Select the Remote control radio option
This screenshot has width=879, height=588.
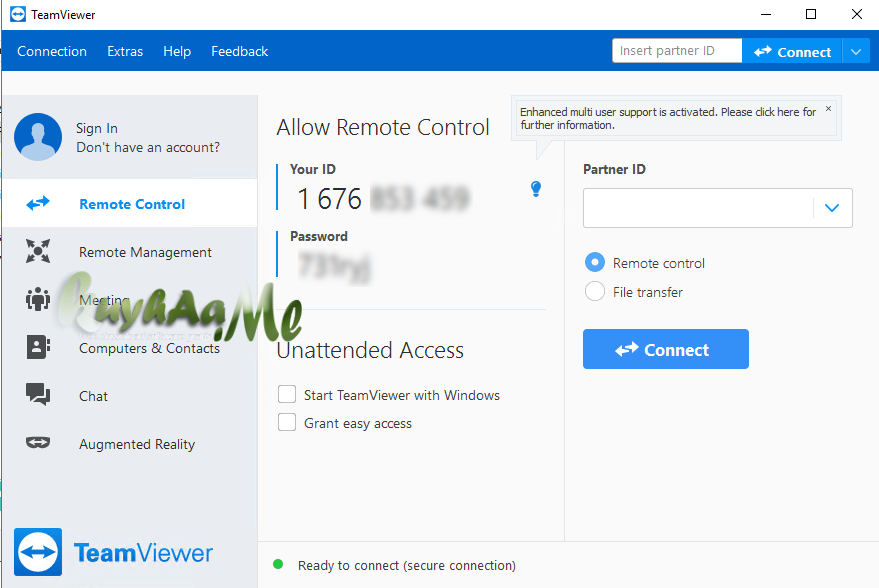595,262
